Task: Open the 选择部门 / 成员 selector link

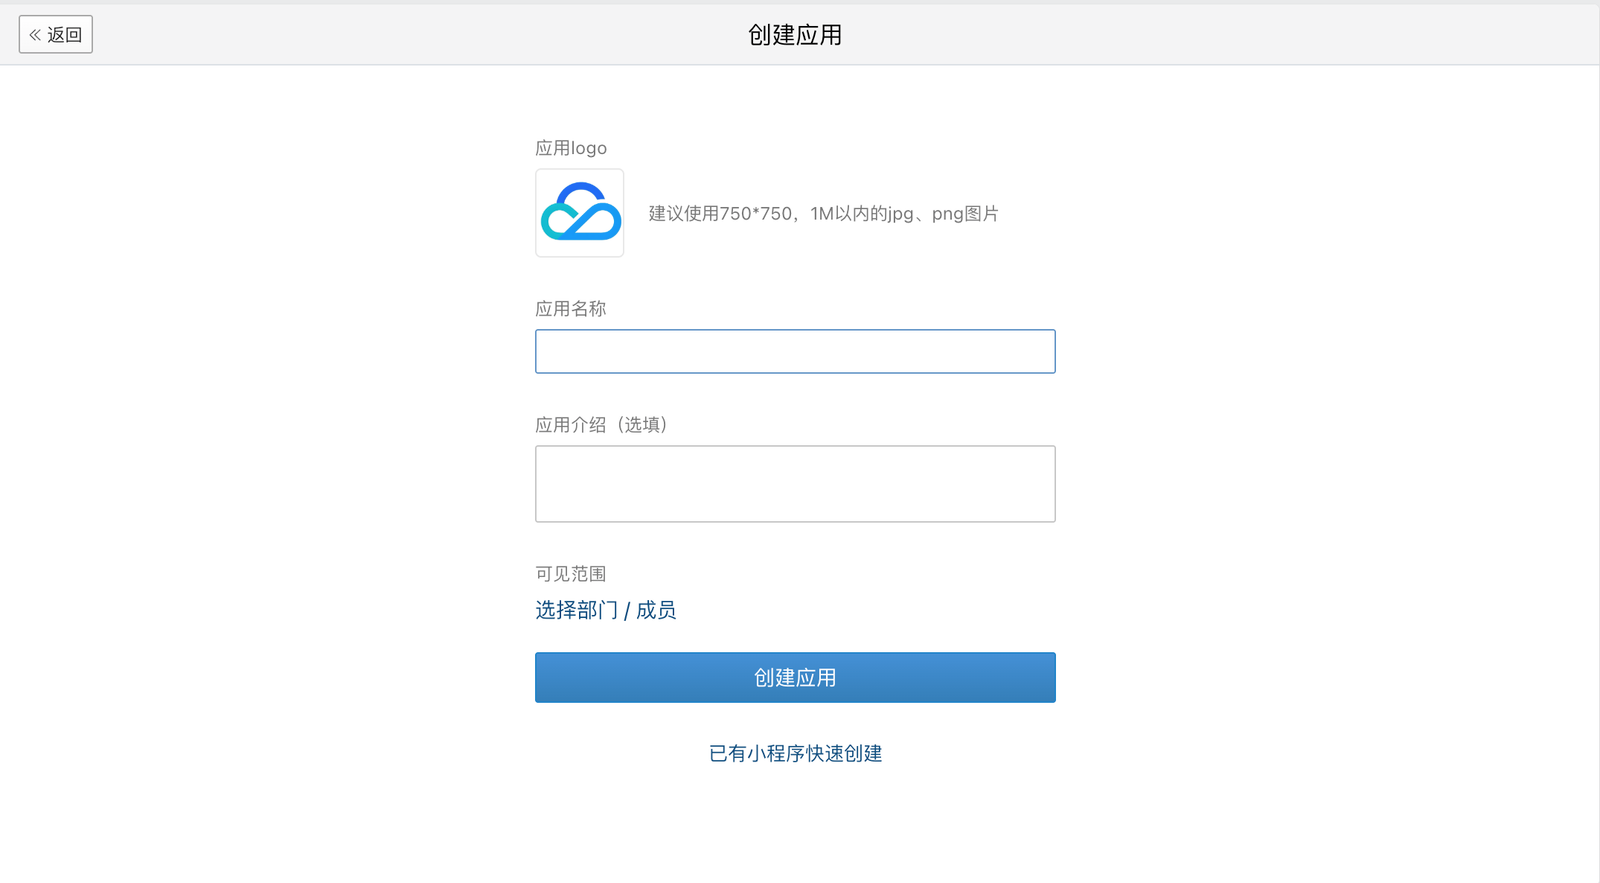Action: [x=605, y=610]
